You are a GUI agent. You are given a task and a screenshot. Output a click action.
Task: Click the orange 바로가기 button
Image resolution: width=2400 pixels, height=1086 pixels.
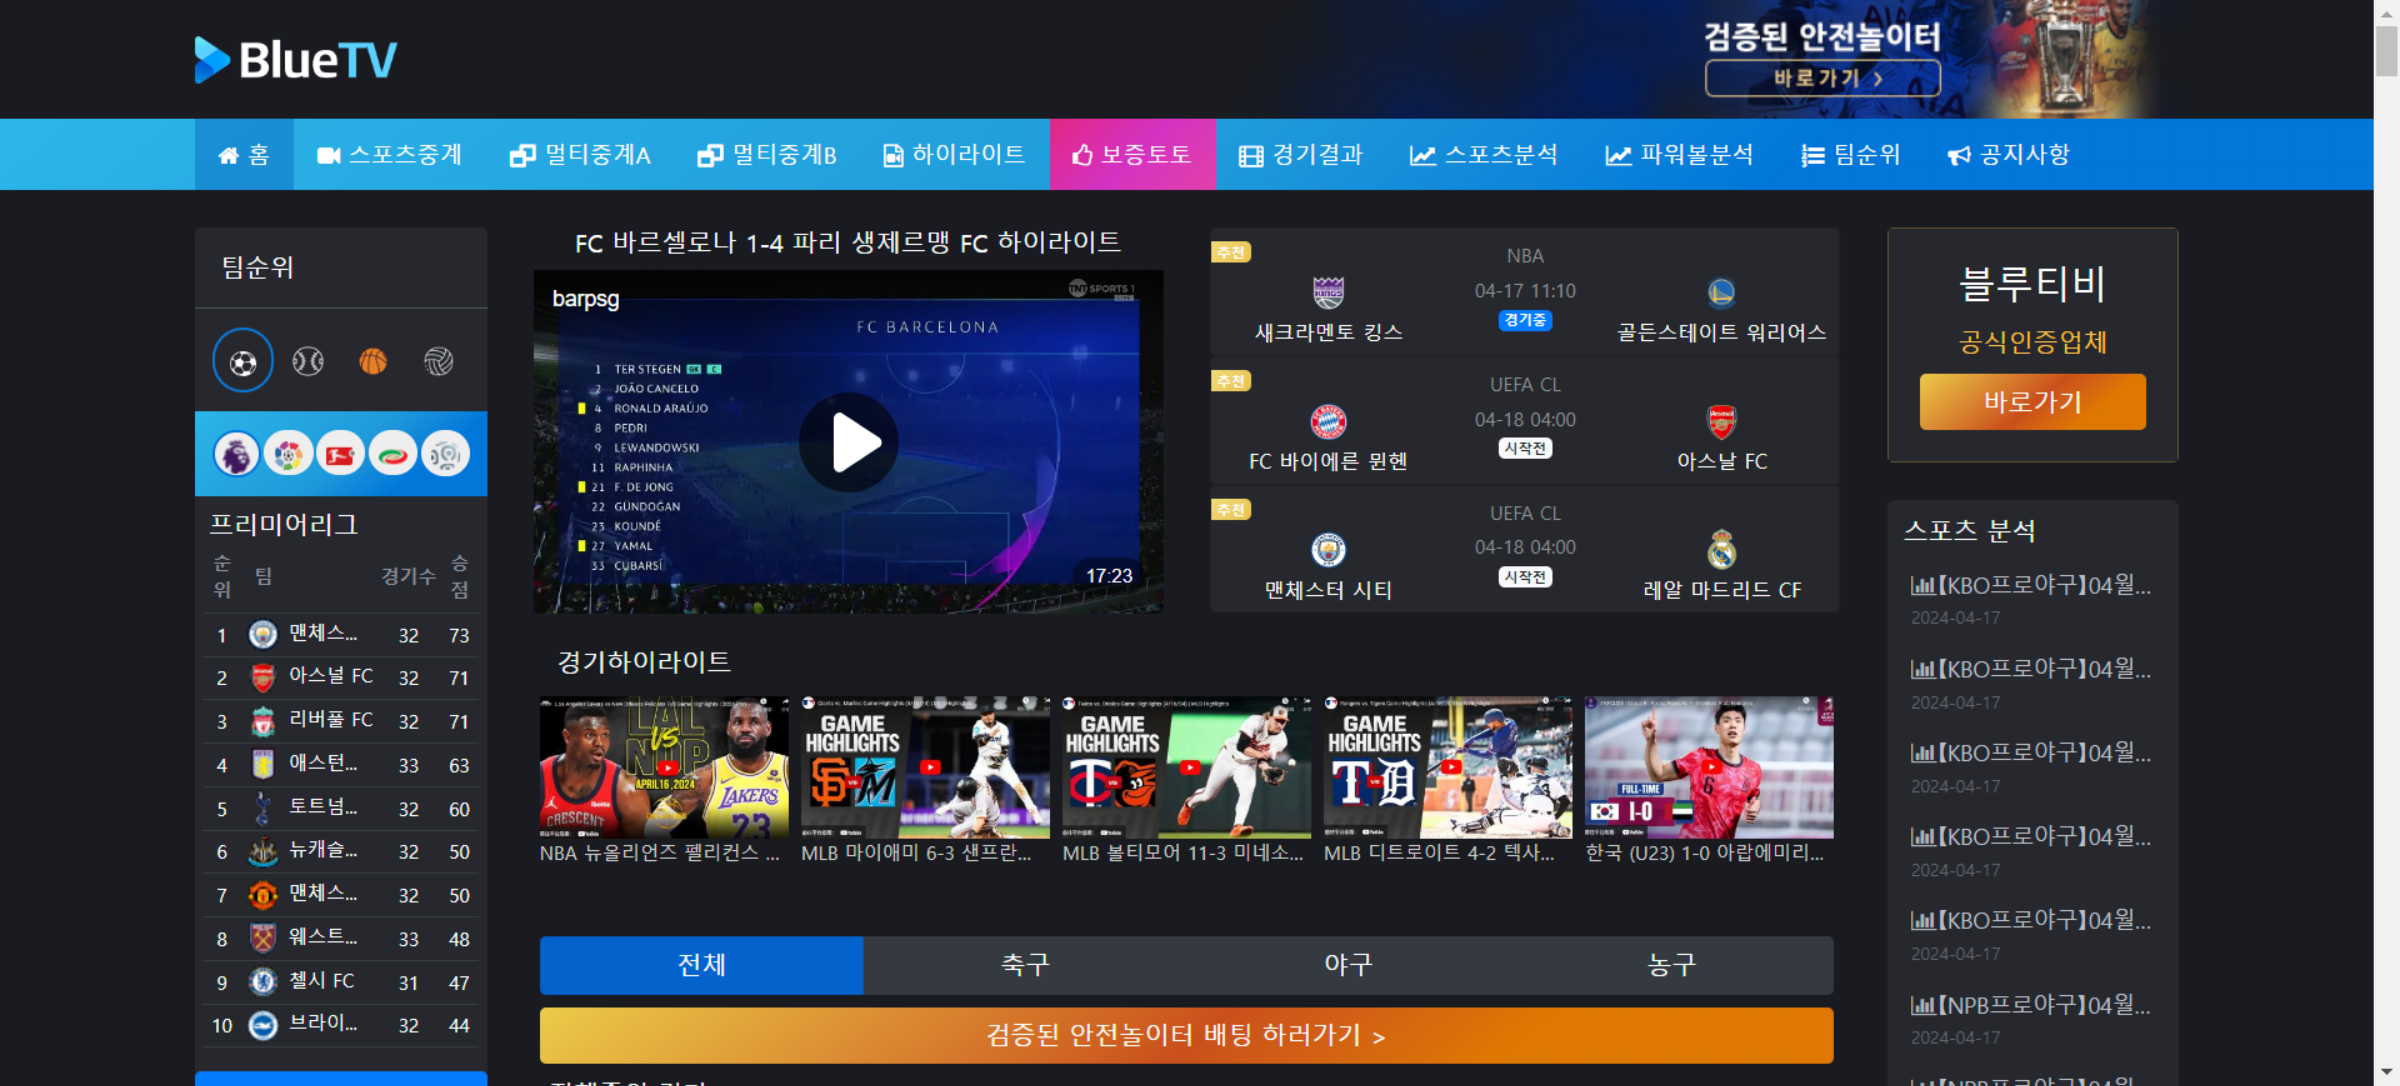(x=2032, y=402)
